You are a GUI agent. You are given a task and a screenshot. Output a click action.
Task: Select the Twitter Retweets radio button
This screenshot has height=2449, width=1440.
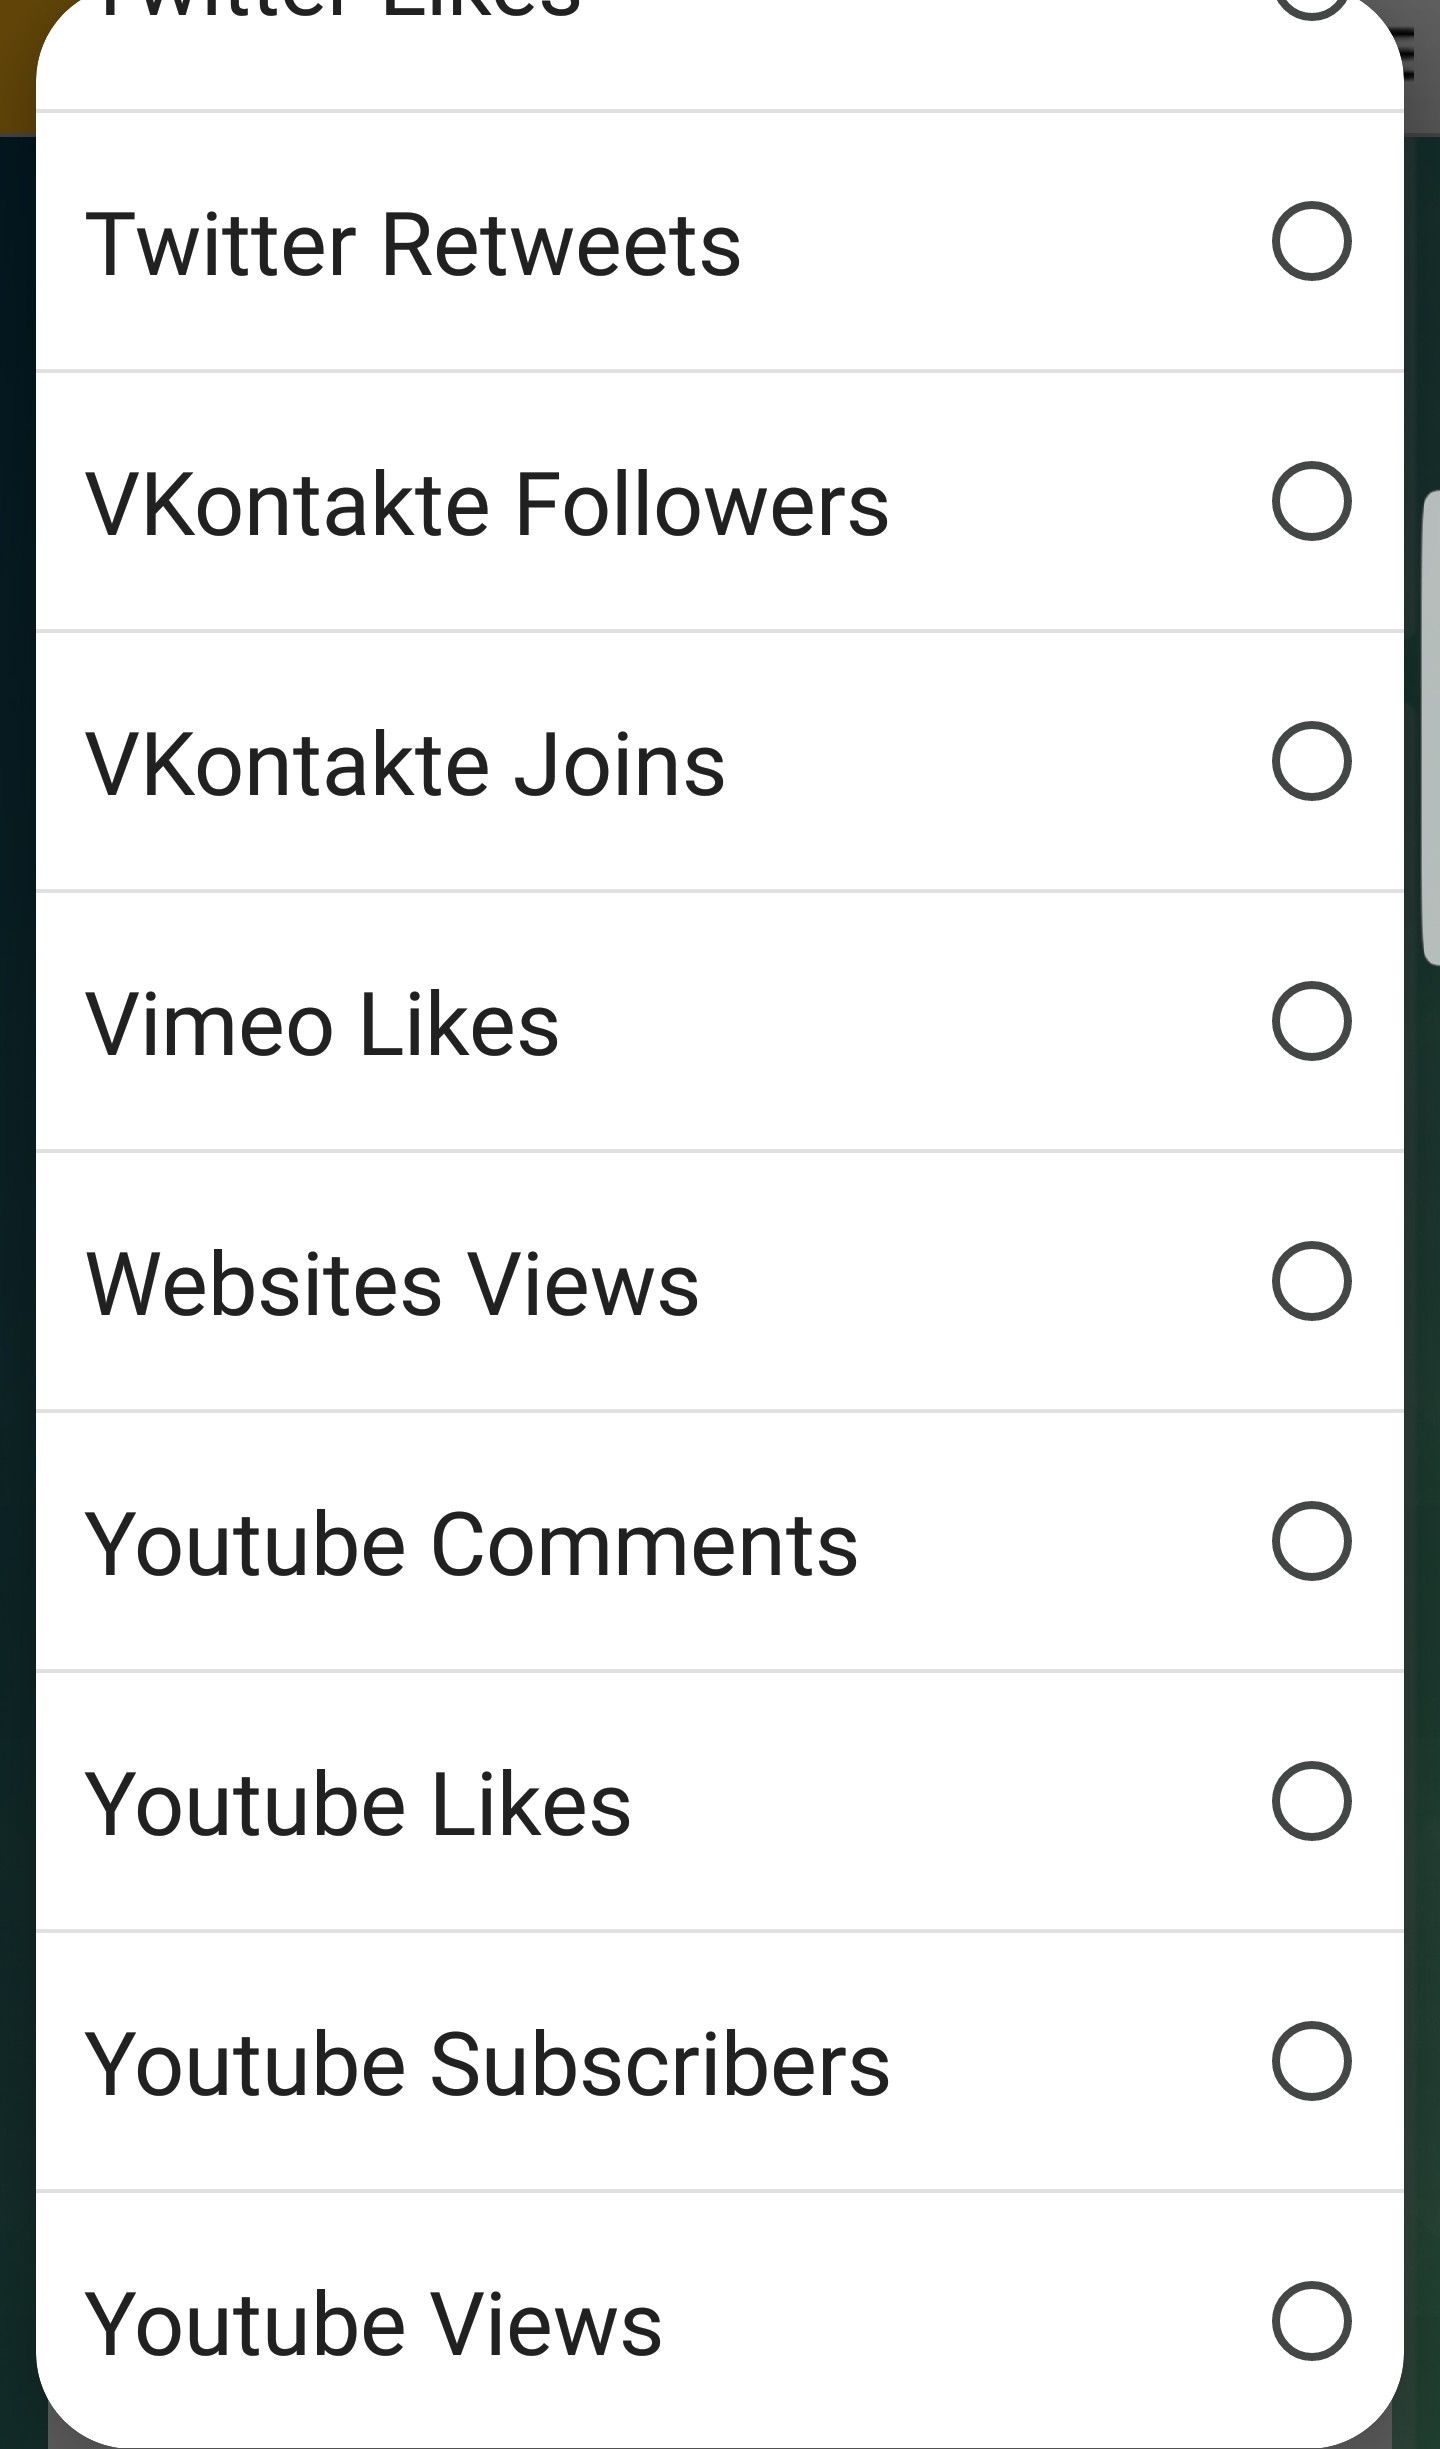click(1311, 241)
